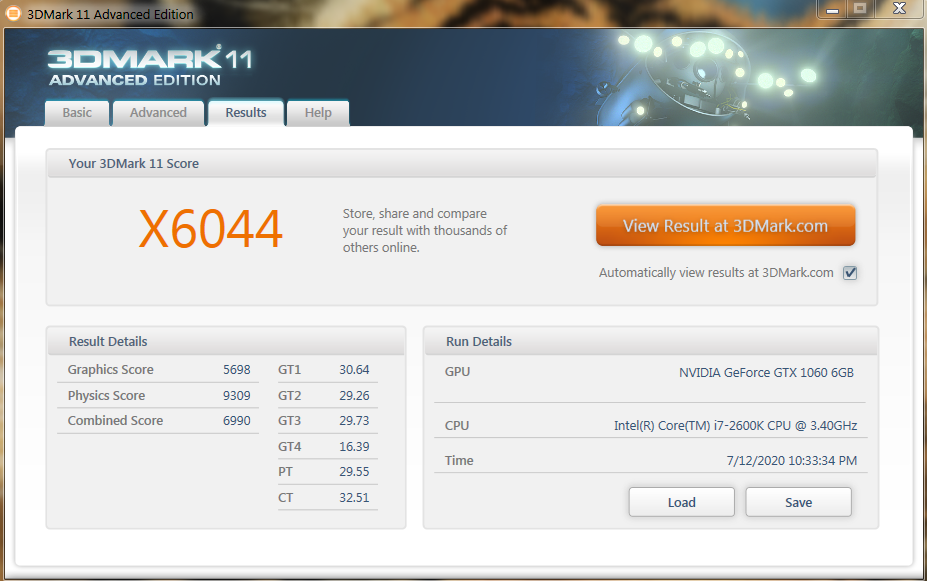Click the GT3 result 29.73
The image size is (927, 581).
click(x=354, y=421)
